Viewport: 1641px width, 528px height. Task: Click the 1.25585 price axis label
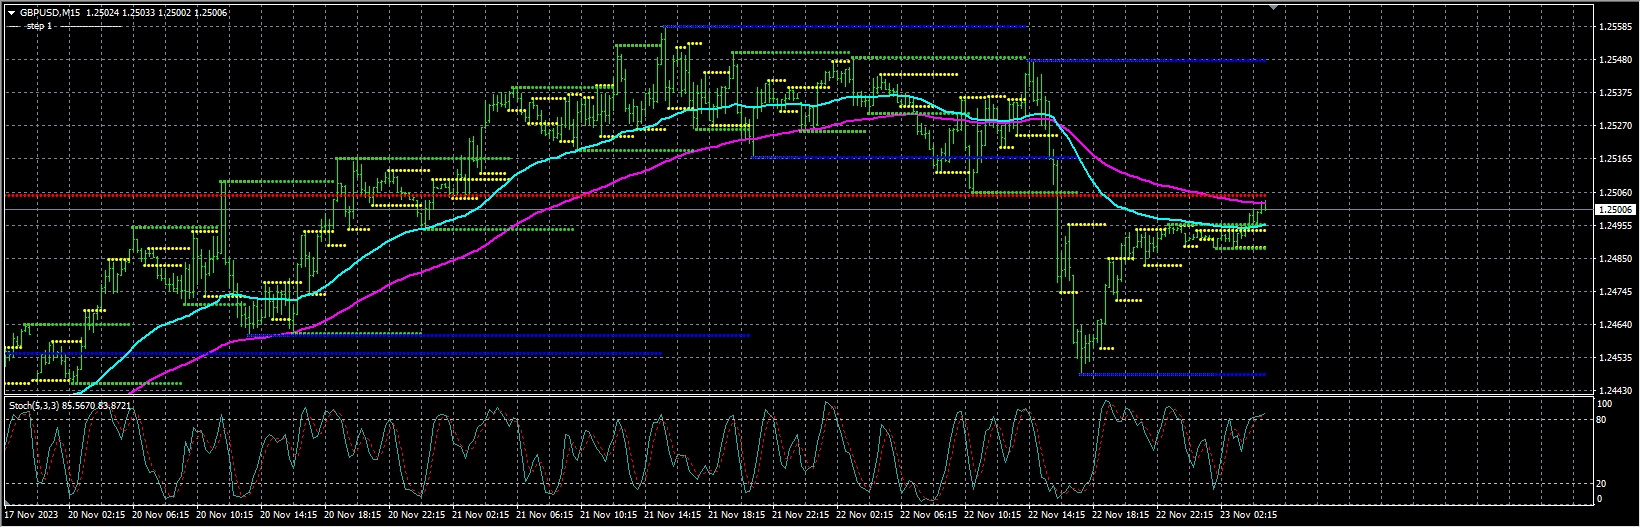pos(1615,28)
